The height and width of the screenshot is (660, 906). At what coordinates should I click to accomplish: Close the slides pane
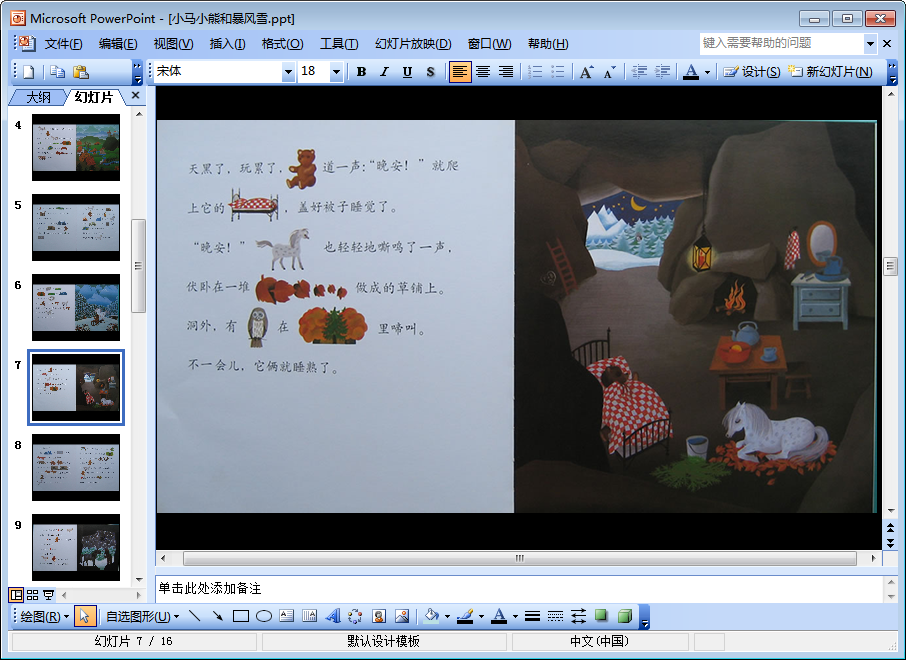pos(135,95)
